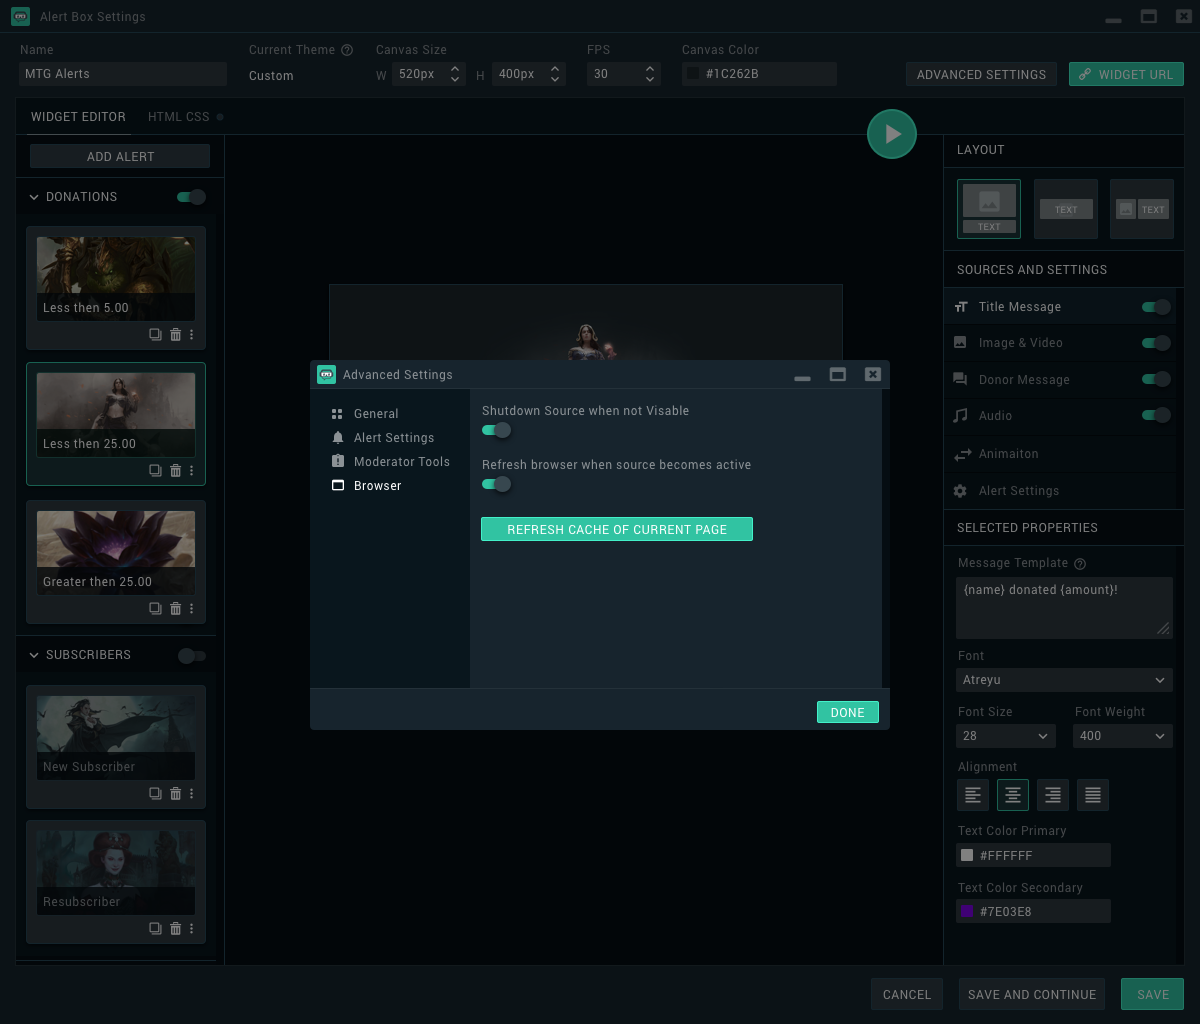Image resolution: width=1200 pixels, height=1024 pixels.
Task: Duplicate the Less then 25.00 alert
Action: (155, 470)
